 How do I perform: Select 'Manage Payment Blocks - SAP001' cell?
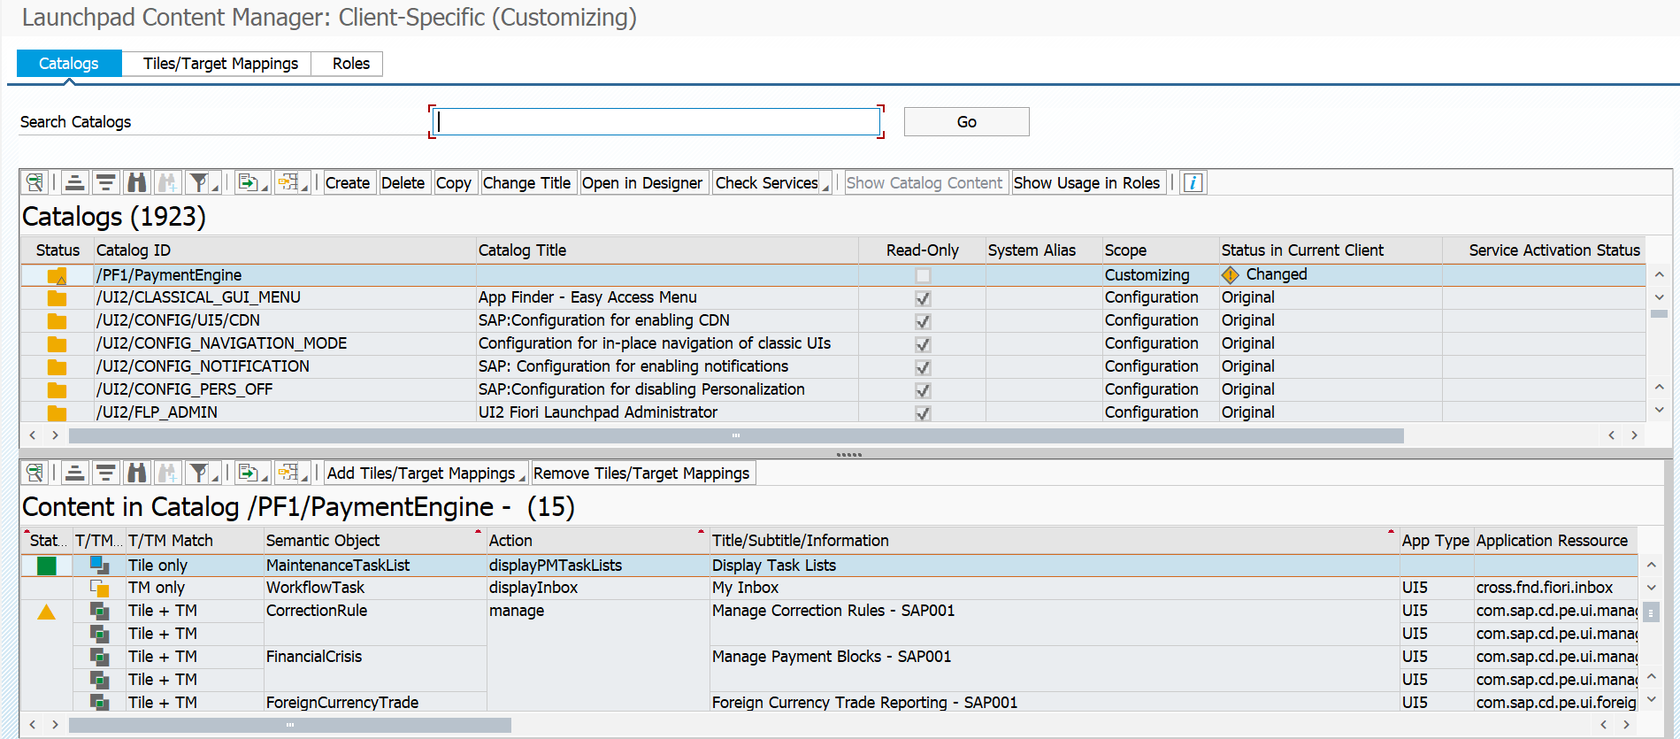(1054, 657)
